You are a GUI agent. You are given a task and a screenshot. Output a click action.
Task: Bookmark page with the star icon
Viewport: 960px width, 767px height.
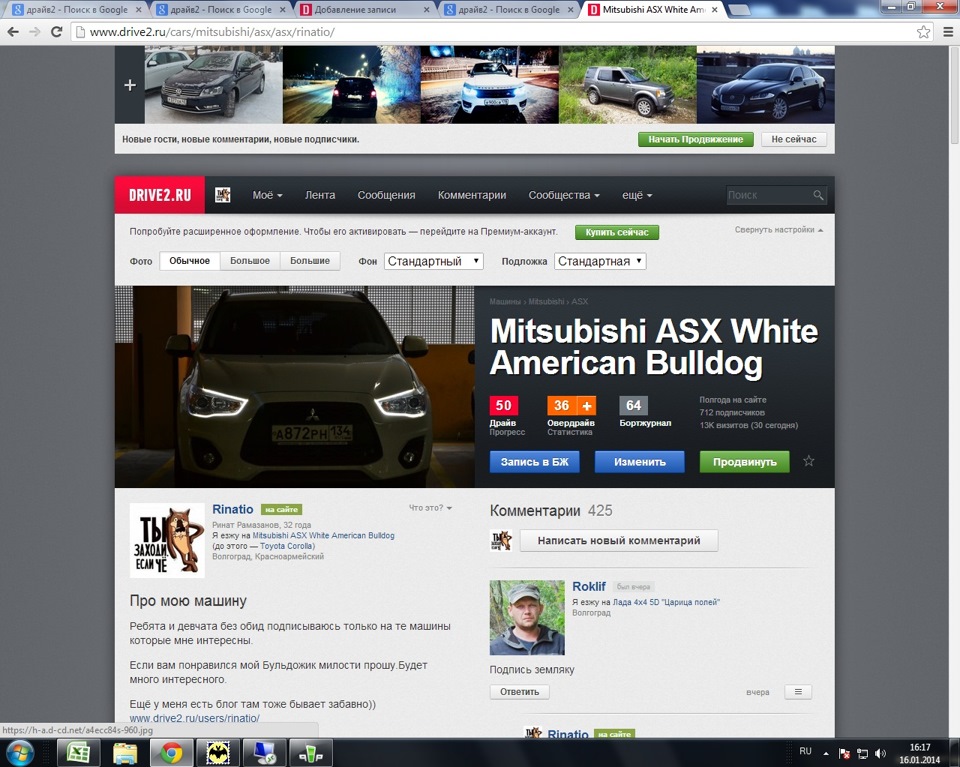(923, 32)
